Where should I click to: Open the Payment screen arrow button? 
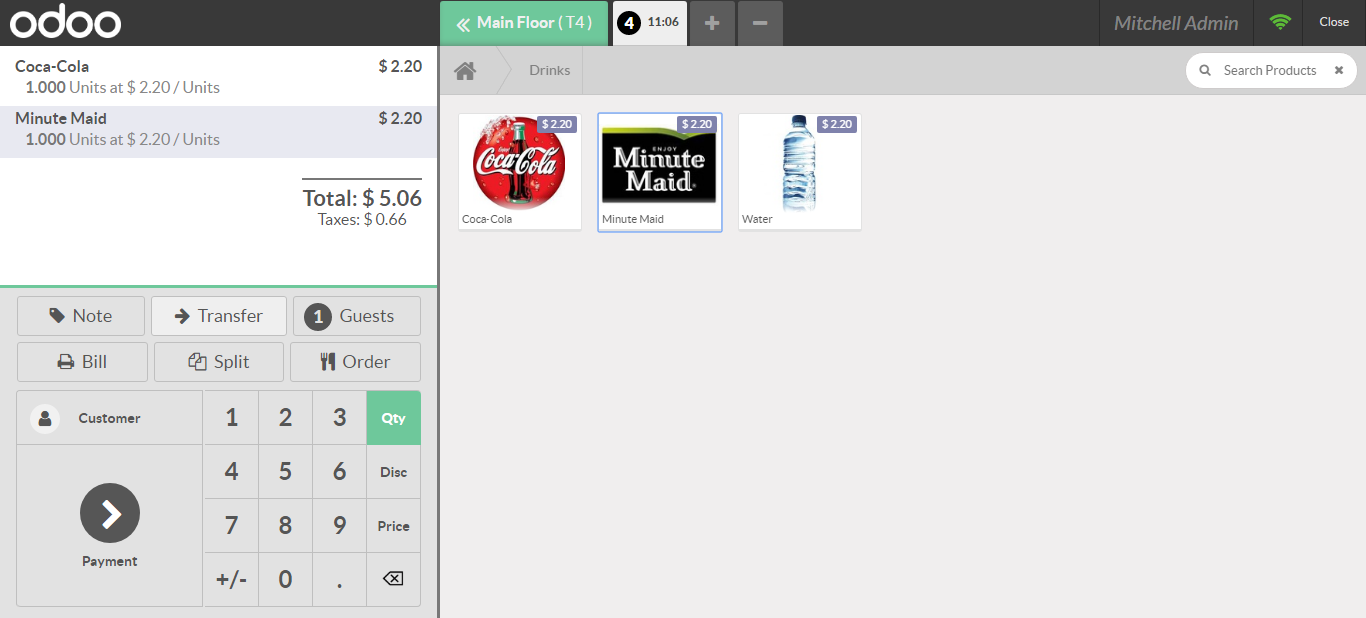[110, 513]
